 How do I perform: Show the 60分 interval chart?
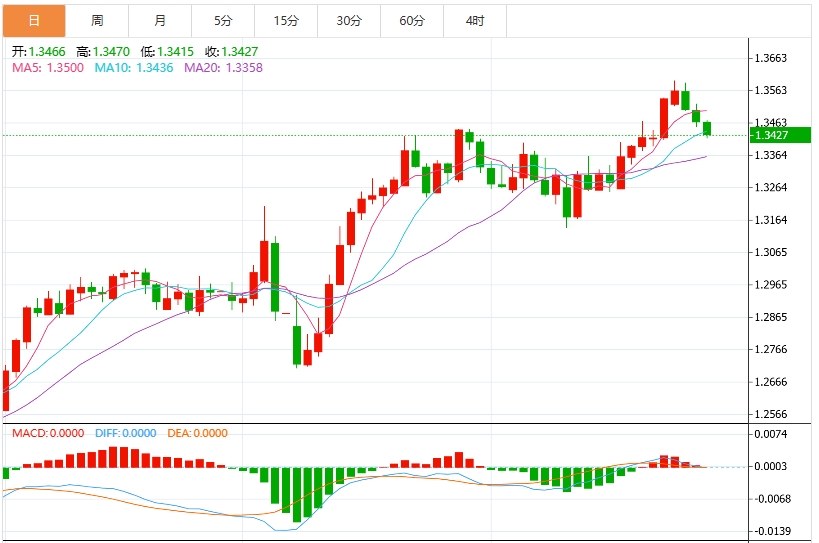(x=412, y=20)
